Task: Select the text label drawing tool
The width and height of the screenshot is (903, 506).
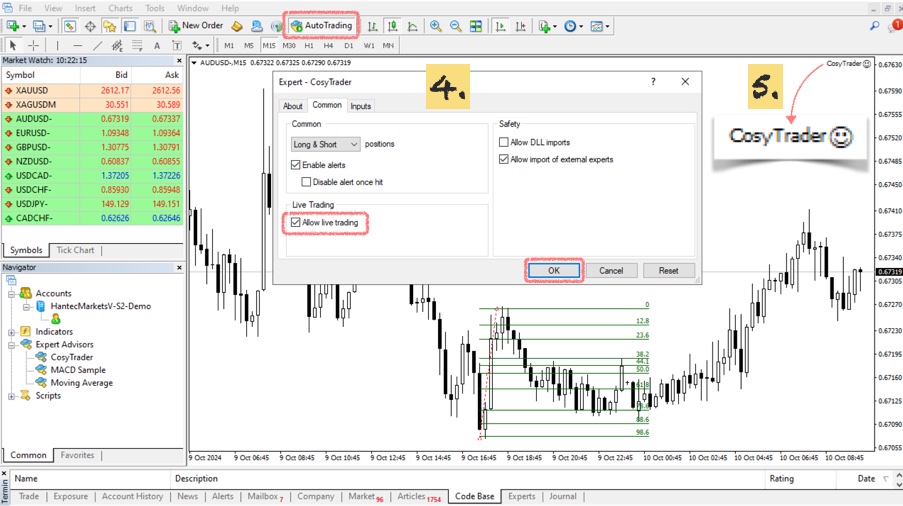Action: (x=157, y=45)
